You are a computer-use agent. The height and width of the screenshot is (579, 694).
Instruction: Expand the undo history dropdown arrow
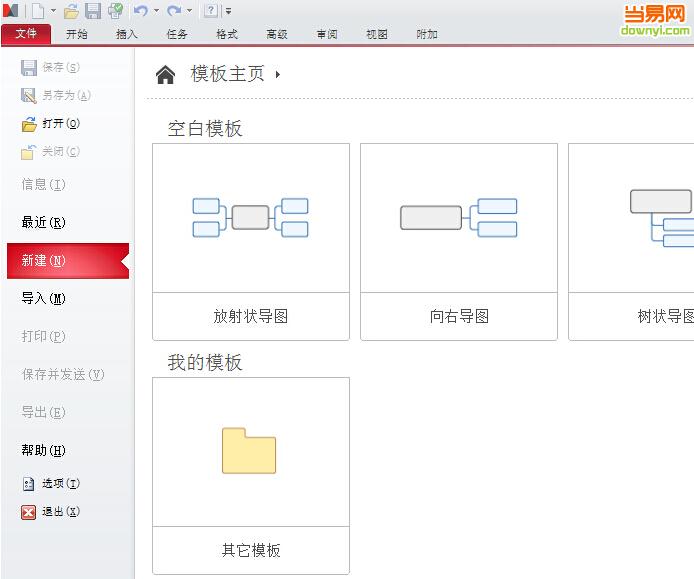tap(156, 11)
